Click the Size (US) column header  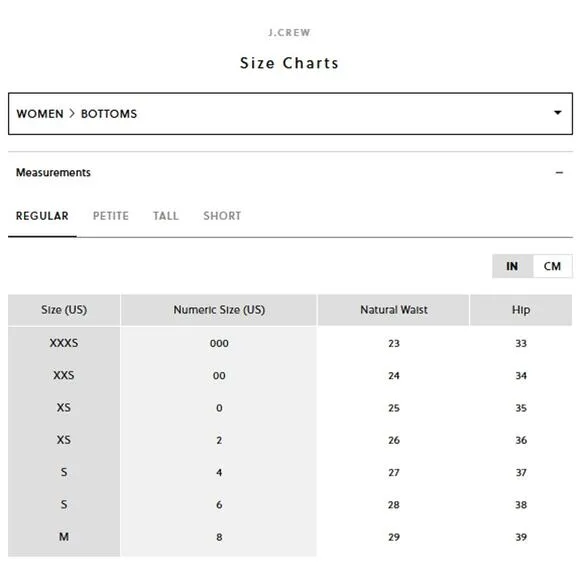(64, 310)
